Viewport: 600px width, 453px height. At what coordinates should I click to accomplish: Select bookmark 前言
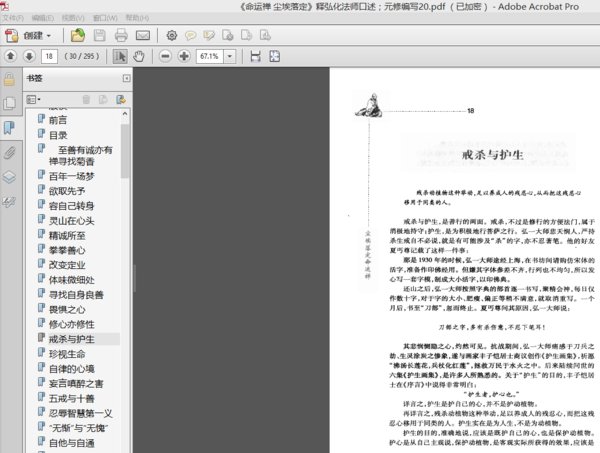pyautogui.click(x=58, y=120)
